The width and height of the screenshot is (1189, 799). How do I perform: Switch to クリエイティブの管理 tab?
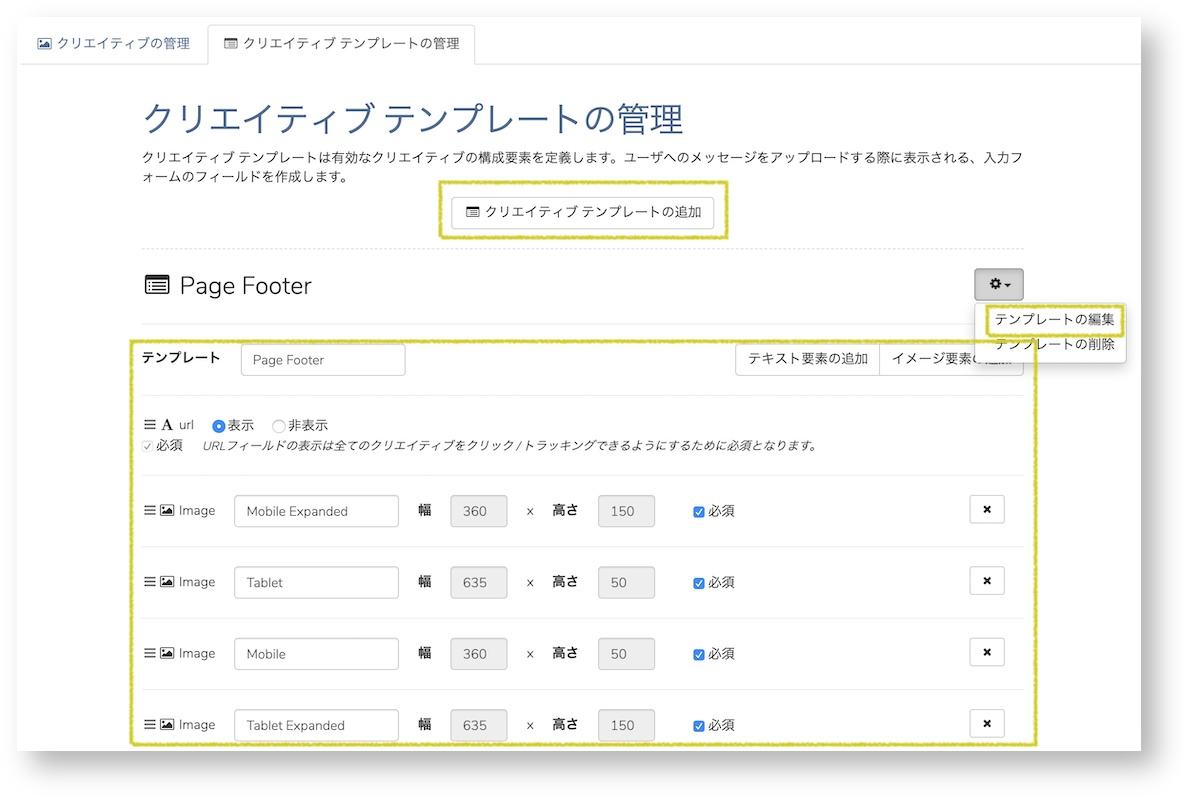click(x=114, y=43)
